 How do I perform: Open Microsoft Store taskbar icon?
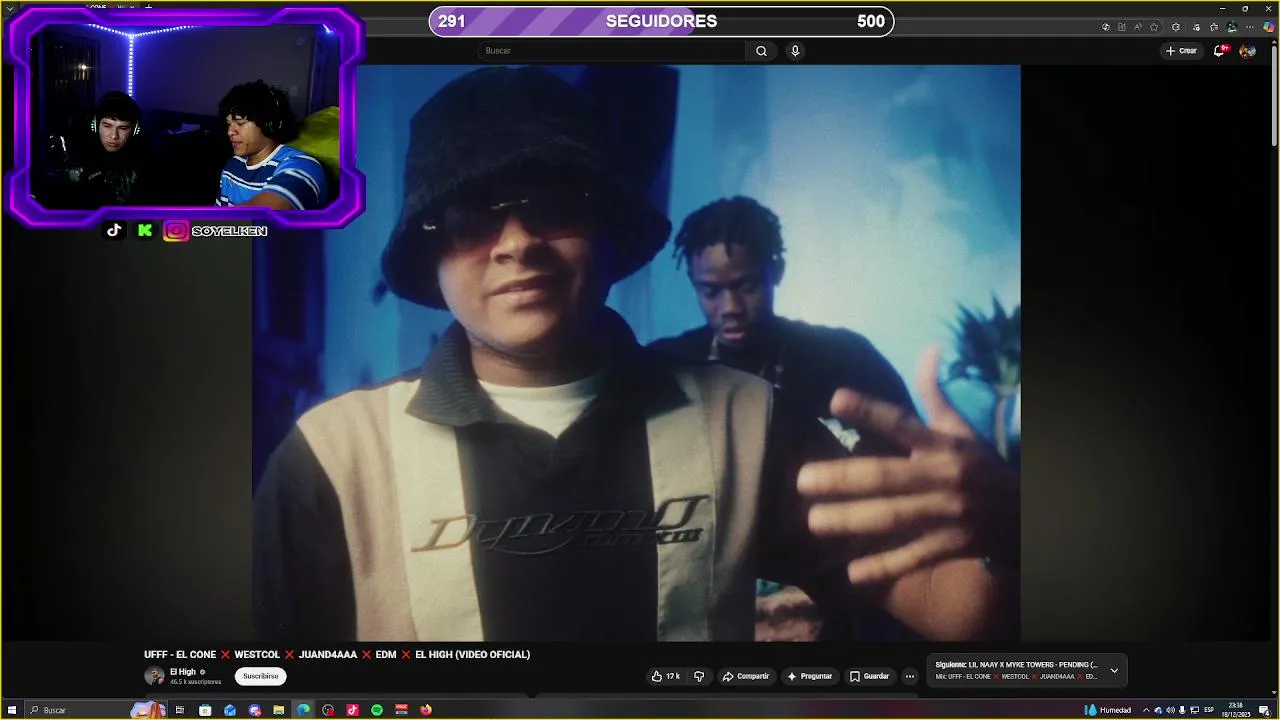(205, 710)
